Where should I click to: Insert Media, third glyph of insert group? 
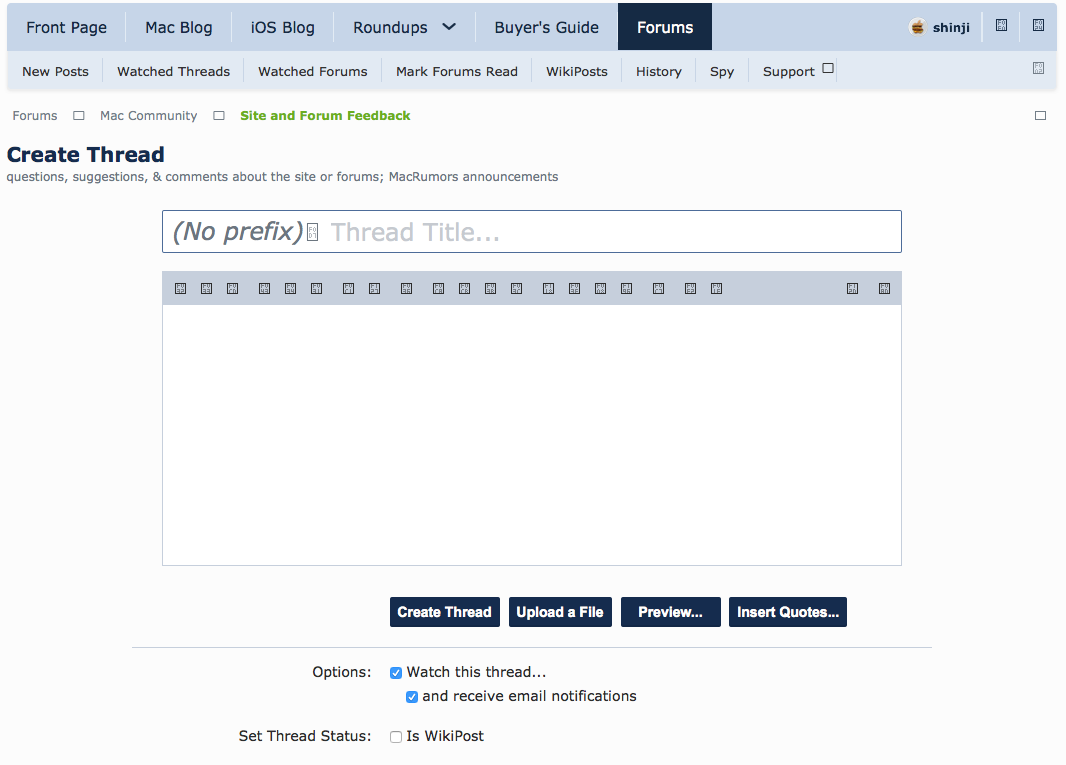(600, 288)
